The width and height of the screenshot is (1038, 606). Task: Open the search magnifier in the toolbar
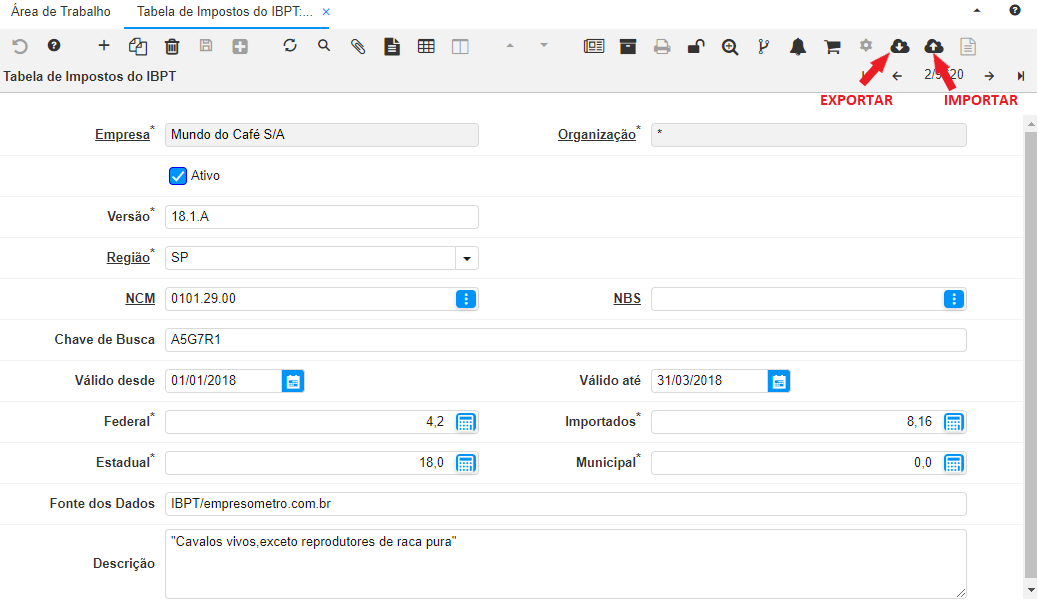324,46
